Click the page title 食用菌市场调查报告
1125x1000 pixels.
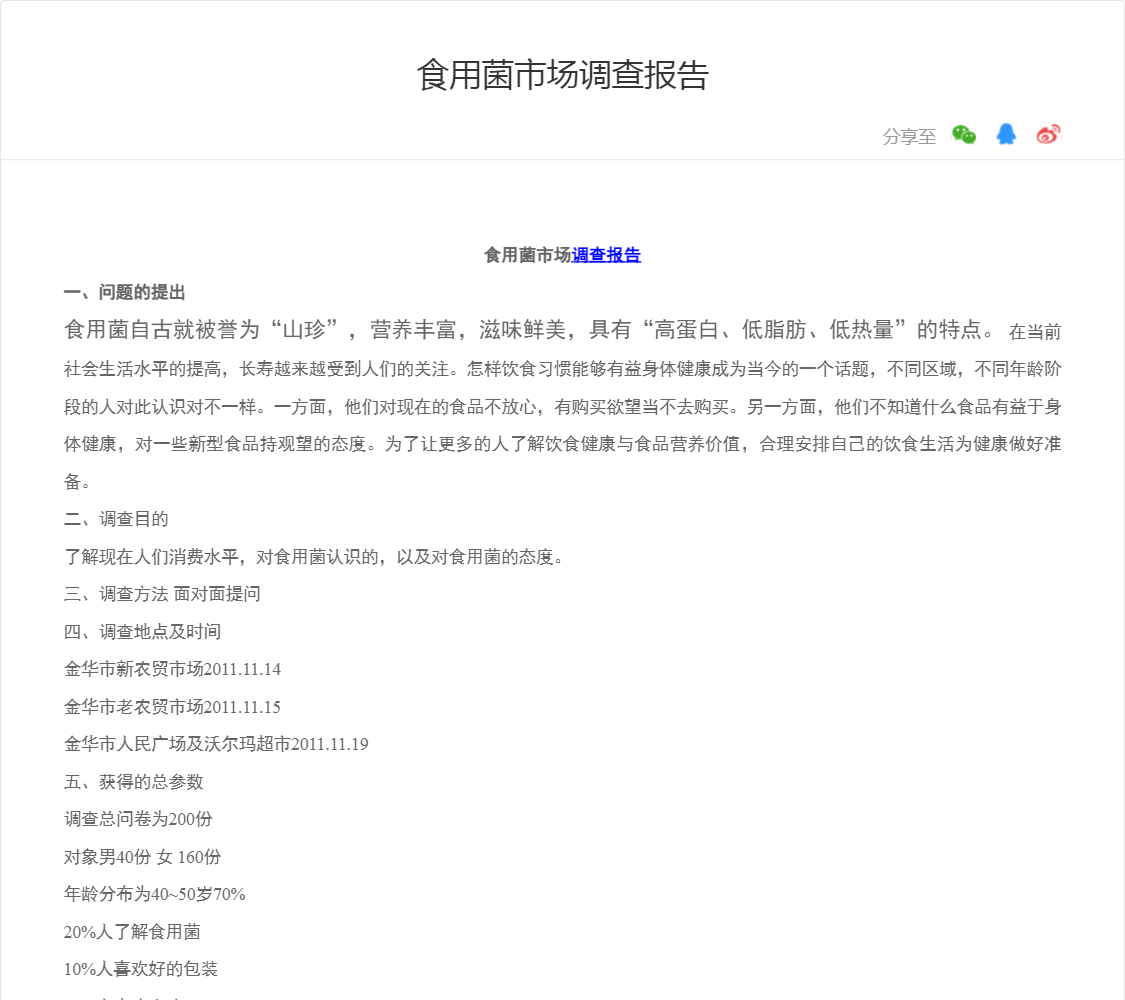[562, 75]
